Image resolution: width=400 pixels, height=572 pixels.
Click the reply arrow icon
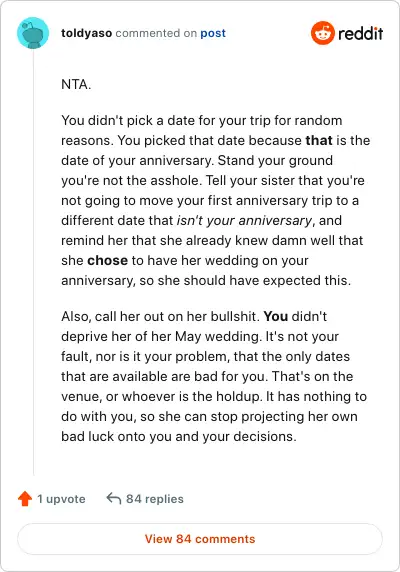coord(114,498)
